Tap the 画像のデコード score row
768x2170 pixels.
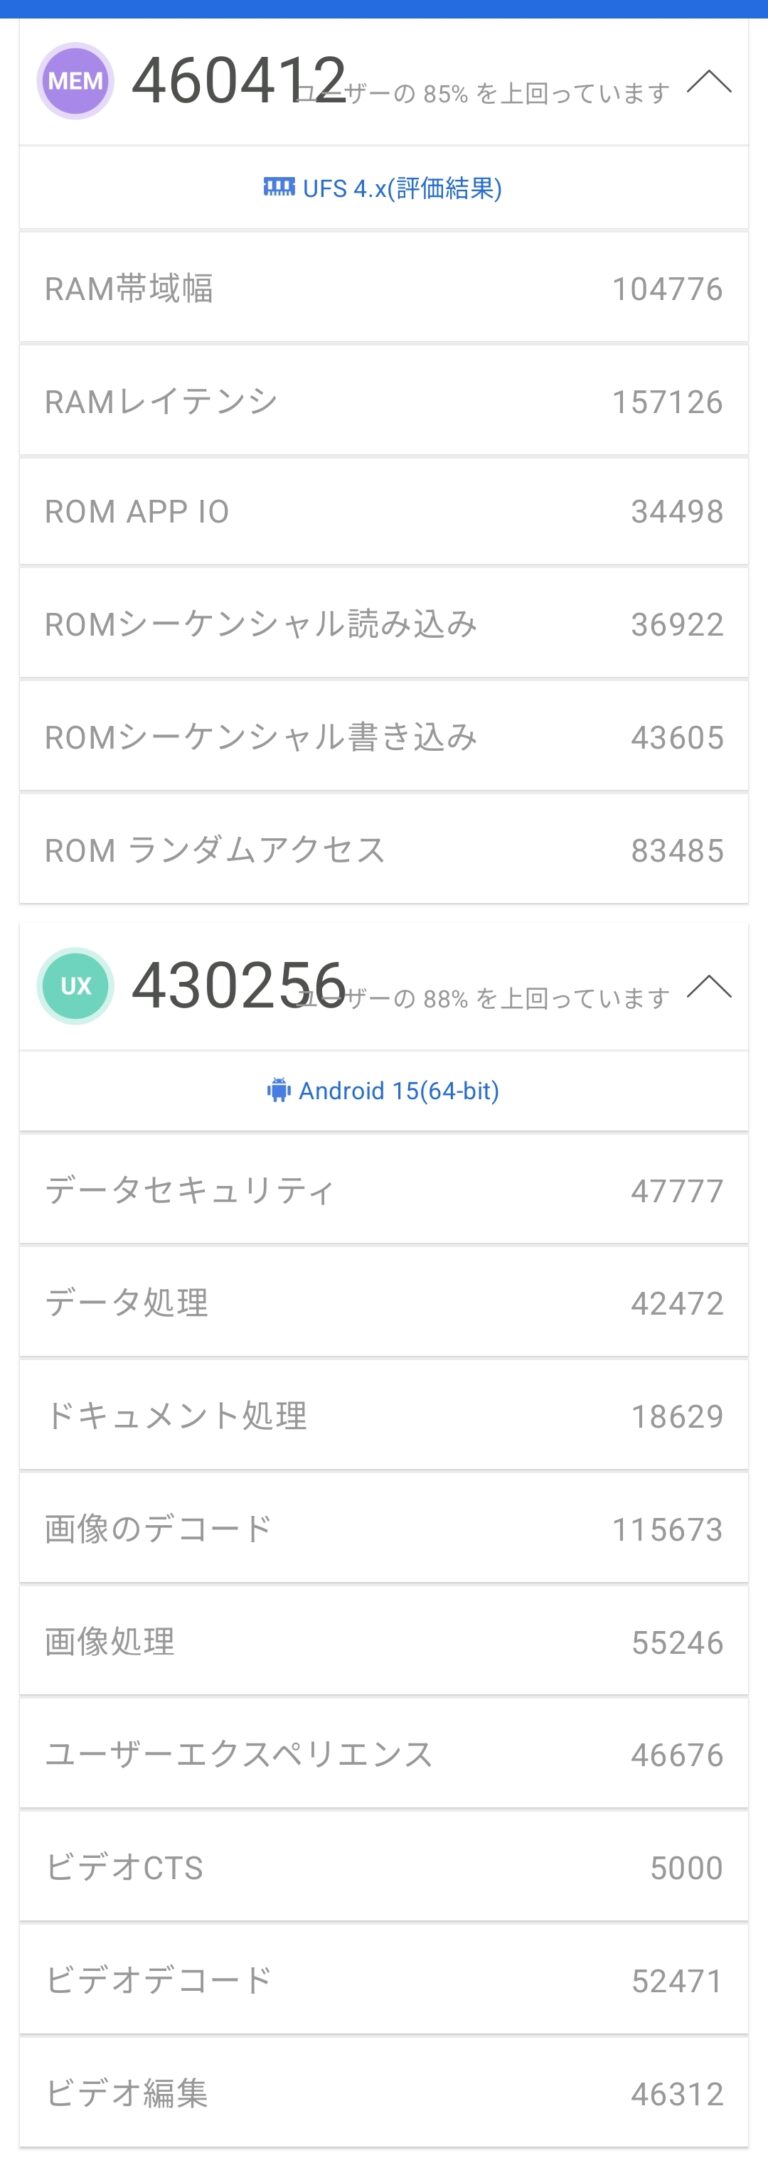pyautogui.click(x=384, y=1530)
